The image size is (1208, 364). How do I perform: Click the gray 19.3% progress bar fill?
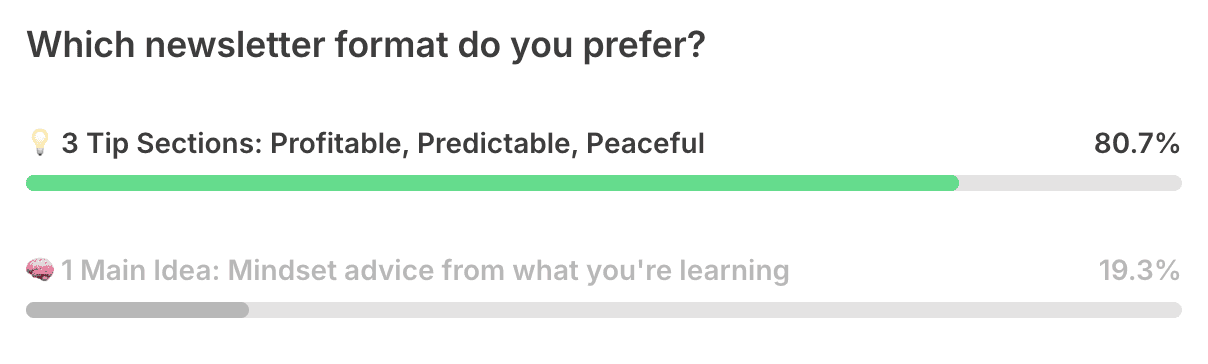137,310
